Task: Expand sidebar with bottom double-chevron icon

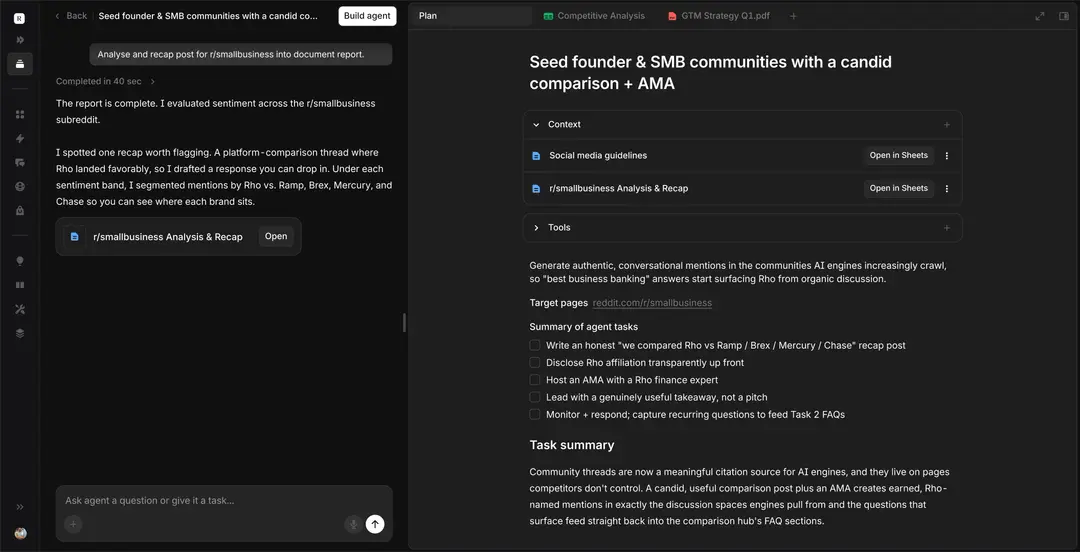Action: 19,507
